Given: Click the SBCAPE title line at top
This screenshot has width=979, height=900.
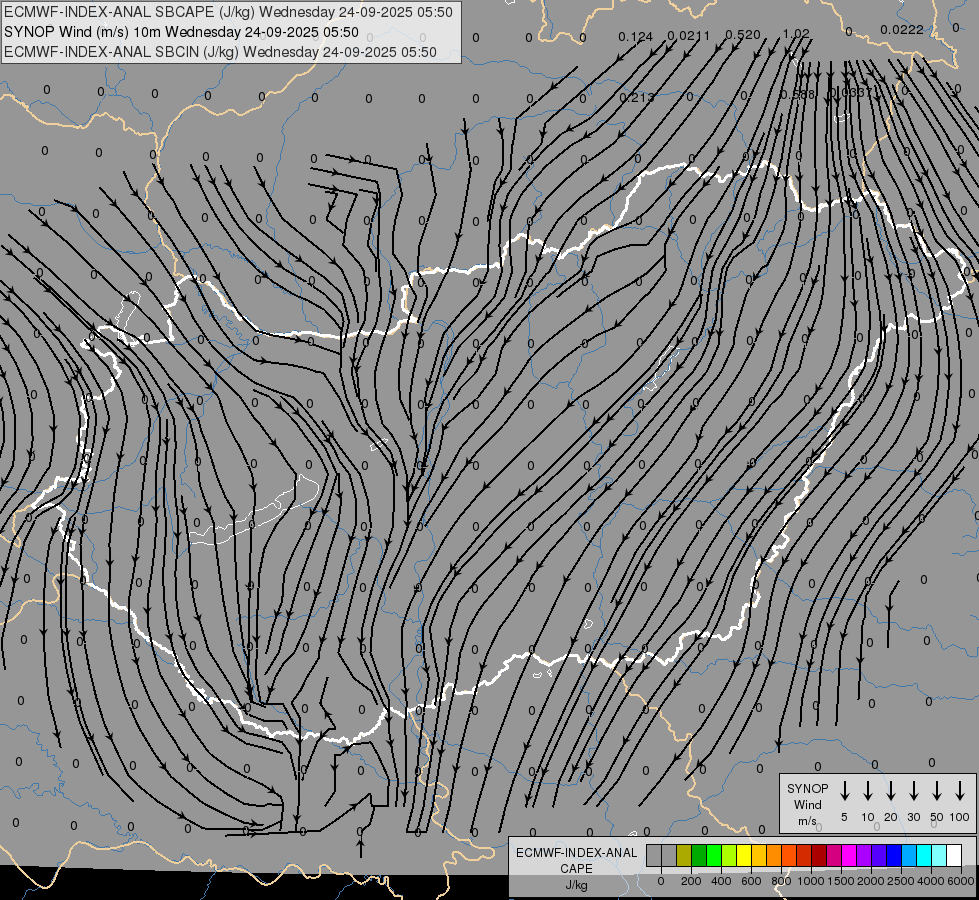Looking at the screenshot, I should click(x=228, y=12).
